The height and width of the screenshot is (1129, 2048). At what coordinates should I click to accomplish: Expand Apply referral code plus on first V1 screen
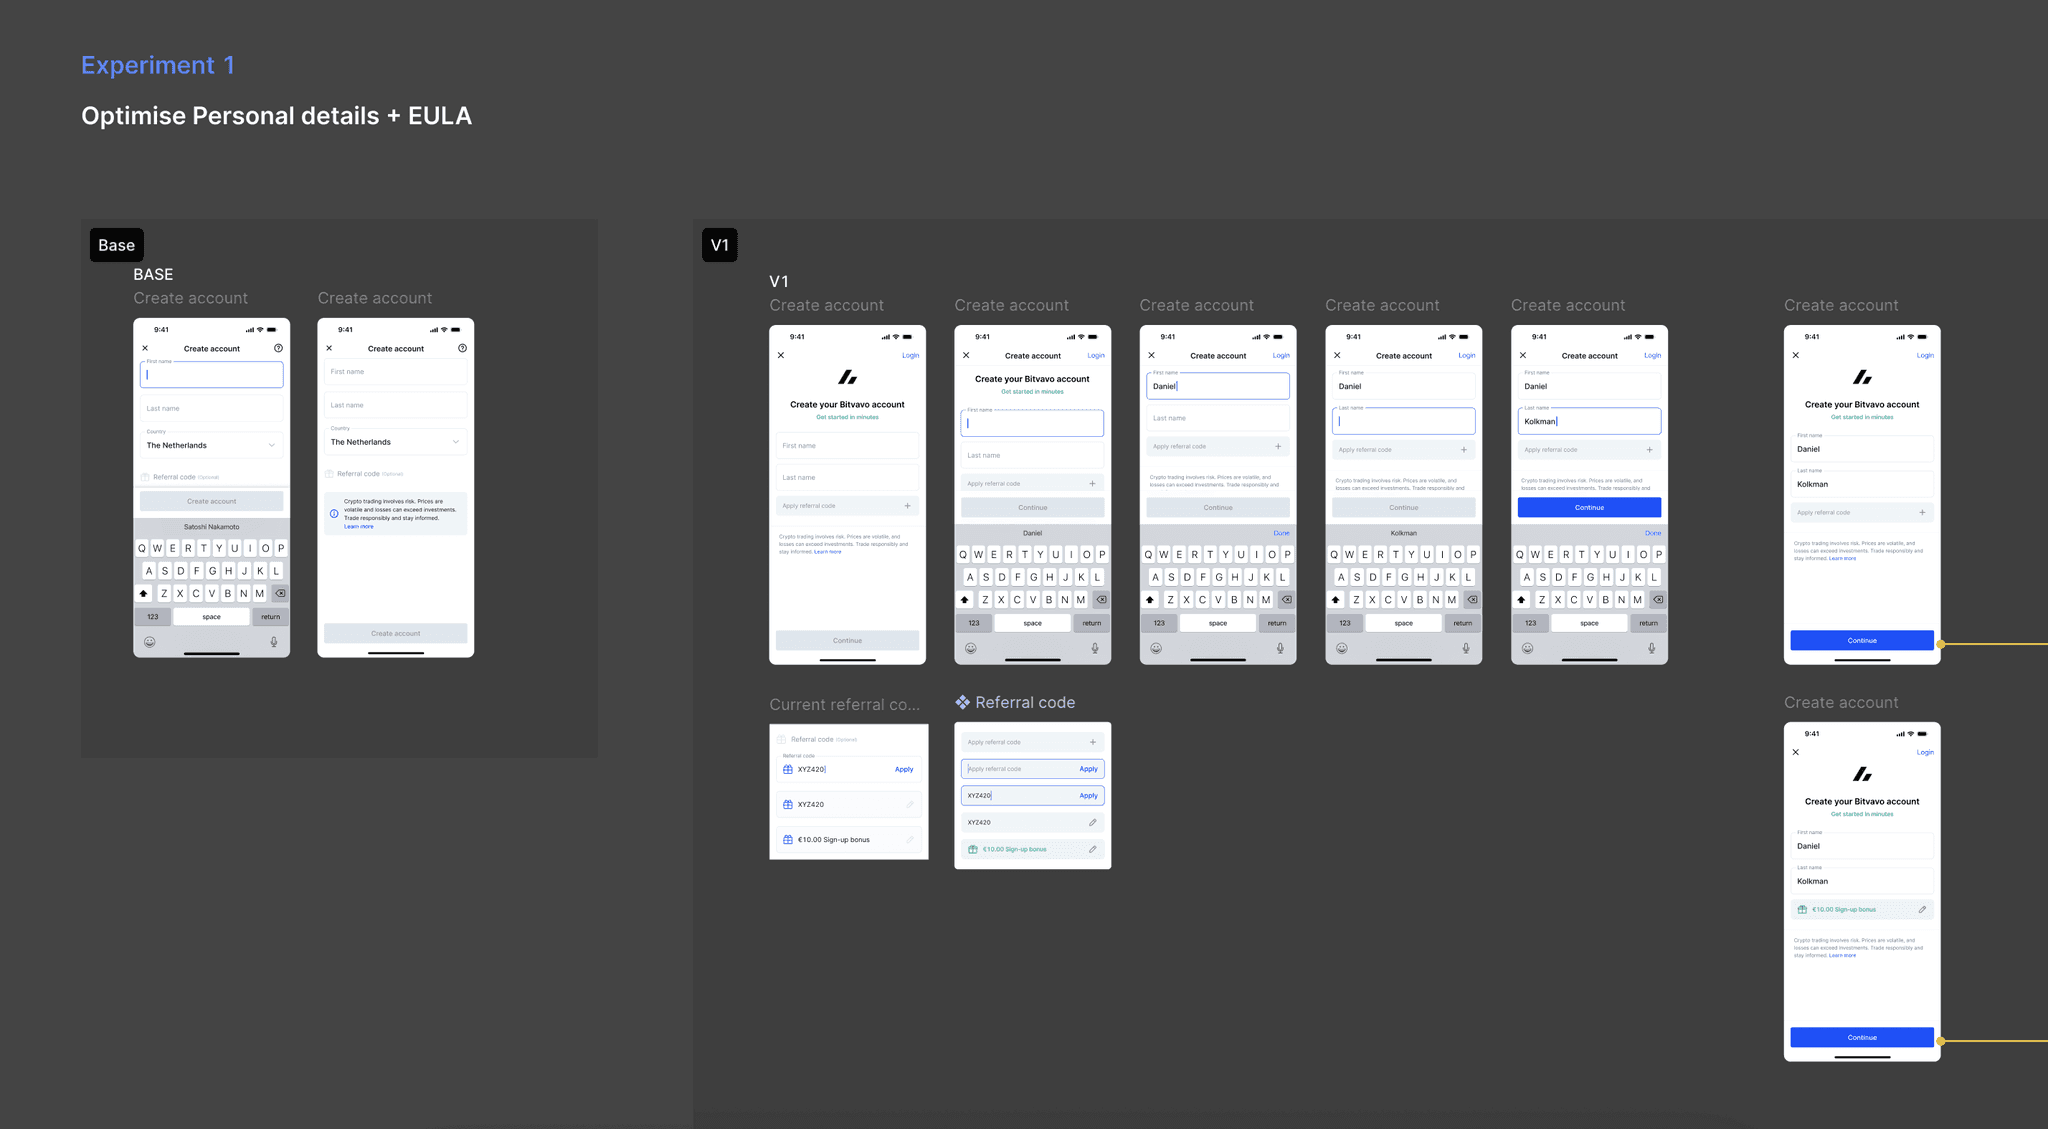[x=907, y=506]
